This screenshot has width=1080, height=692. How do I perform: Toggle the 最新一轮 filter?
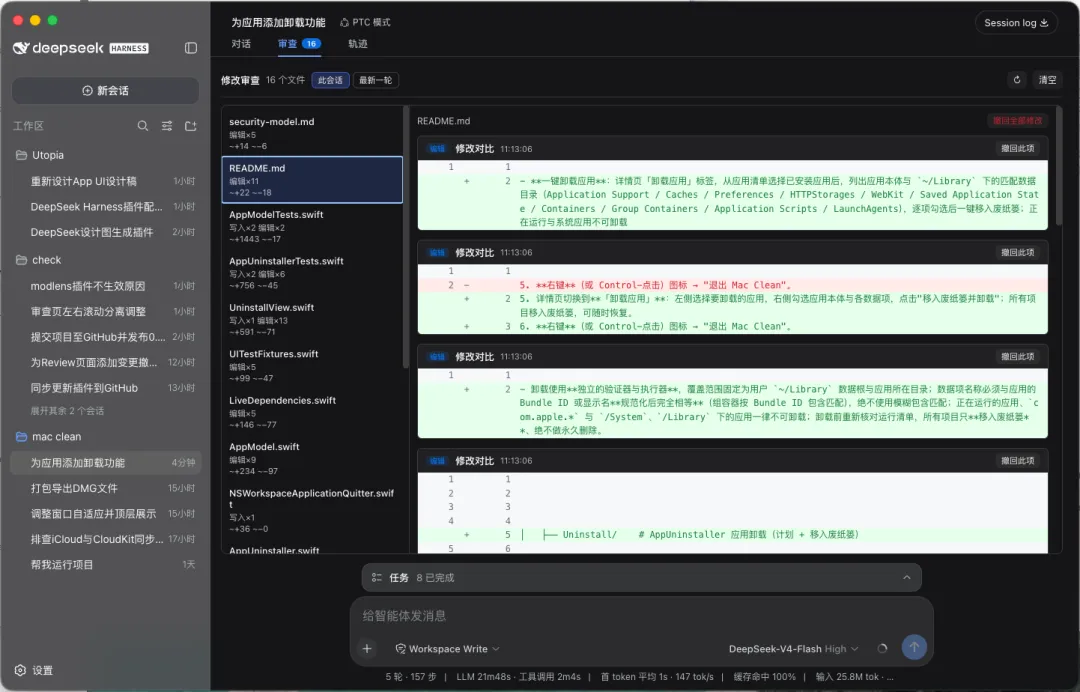375,80
